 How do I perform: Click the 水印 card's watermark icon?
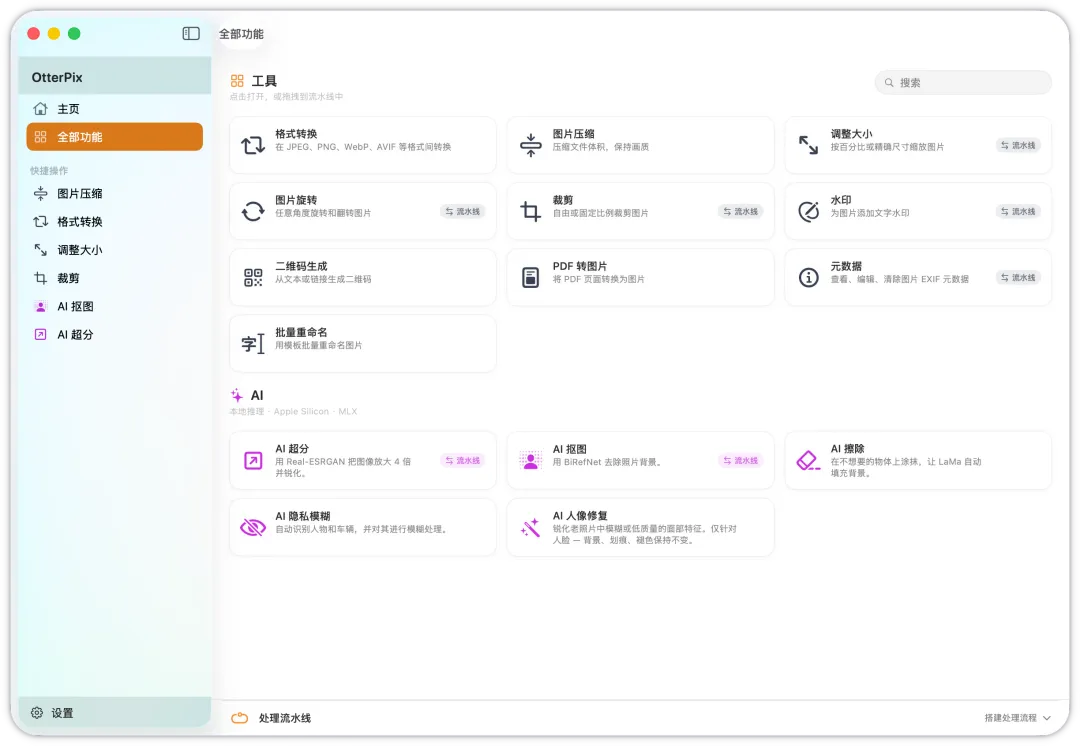pos(808,211)
